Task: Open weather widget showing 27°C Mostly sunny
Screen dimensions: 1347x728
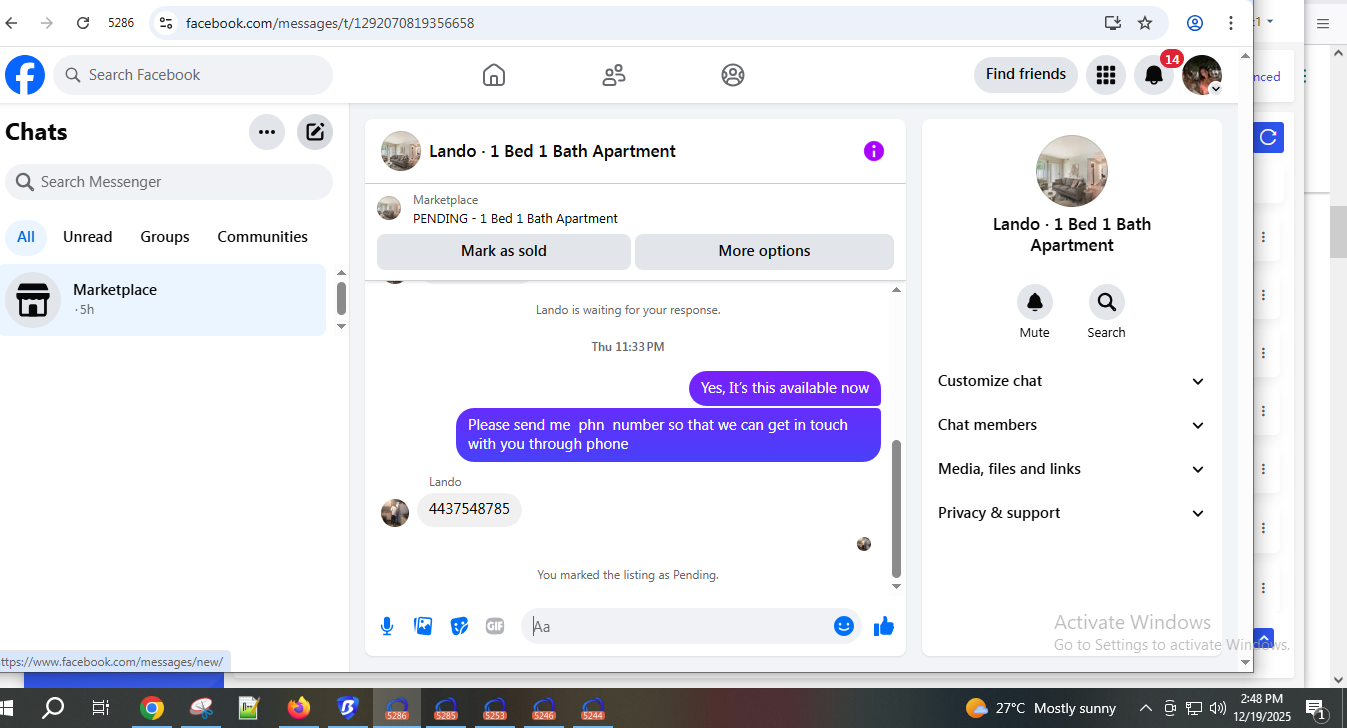Action: [x=1041, y=708]
